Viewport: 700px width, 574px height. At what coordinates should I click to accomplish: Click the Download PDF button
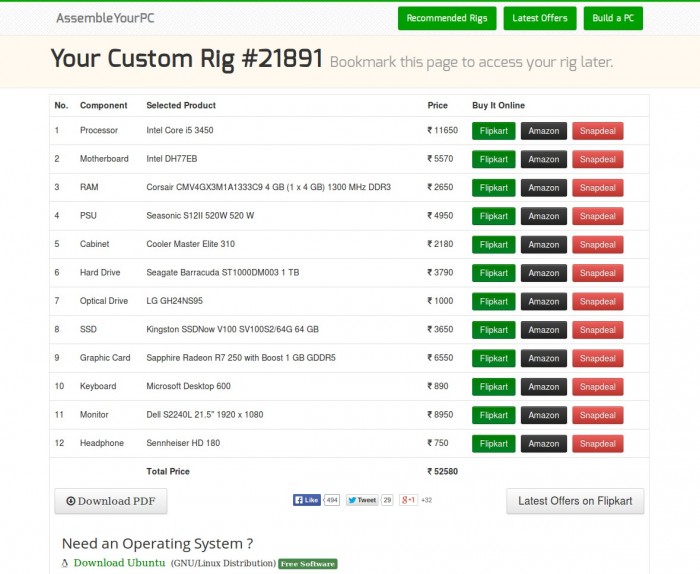[111, 501]
